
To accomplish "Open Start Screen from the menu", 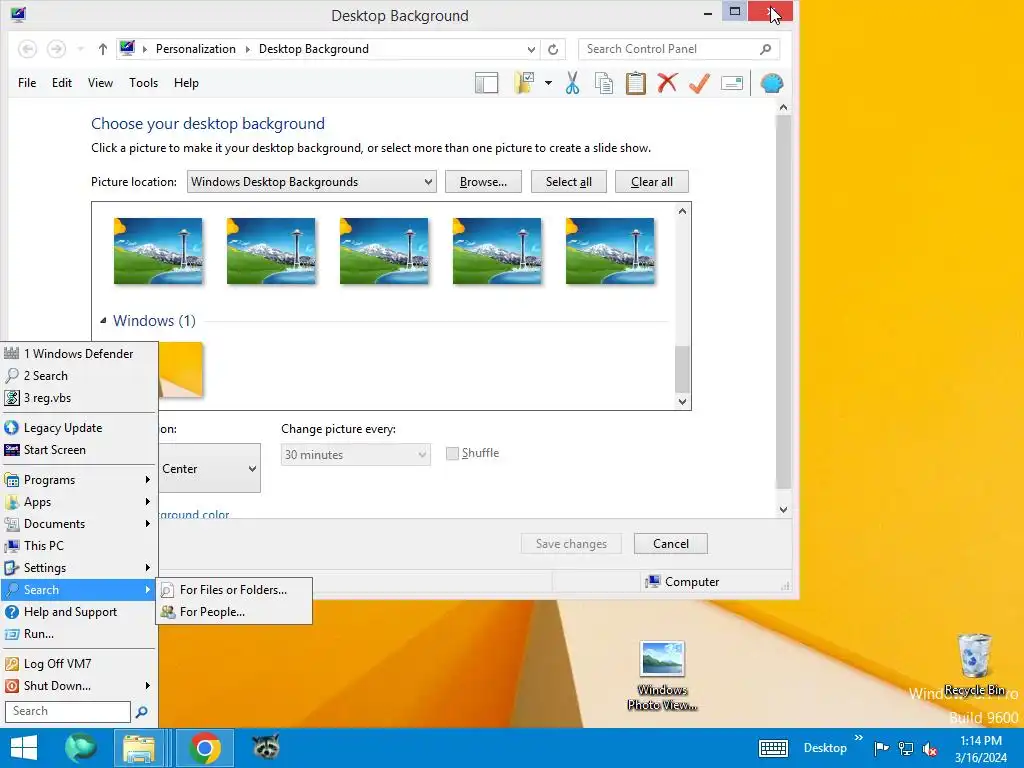I will (x=78, y=450).
